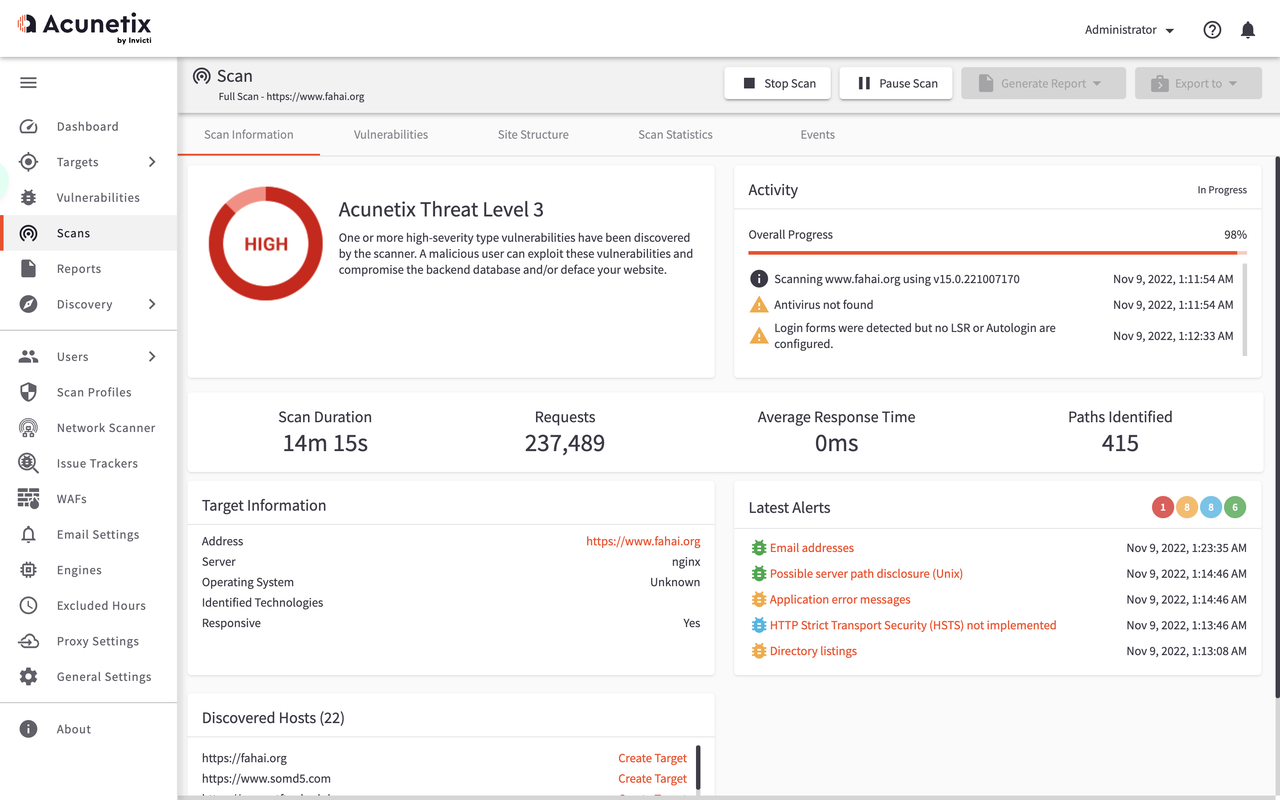Open the Generate Report dropdown
The image size is (1280, 800).
[x=1044, y=83]
